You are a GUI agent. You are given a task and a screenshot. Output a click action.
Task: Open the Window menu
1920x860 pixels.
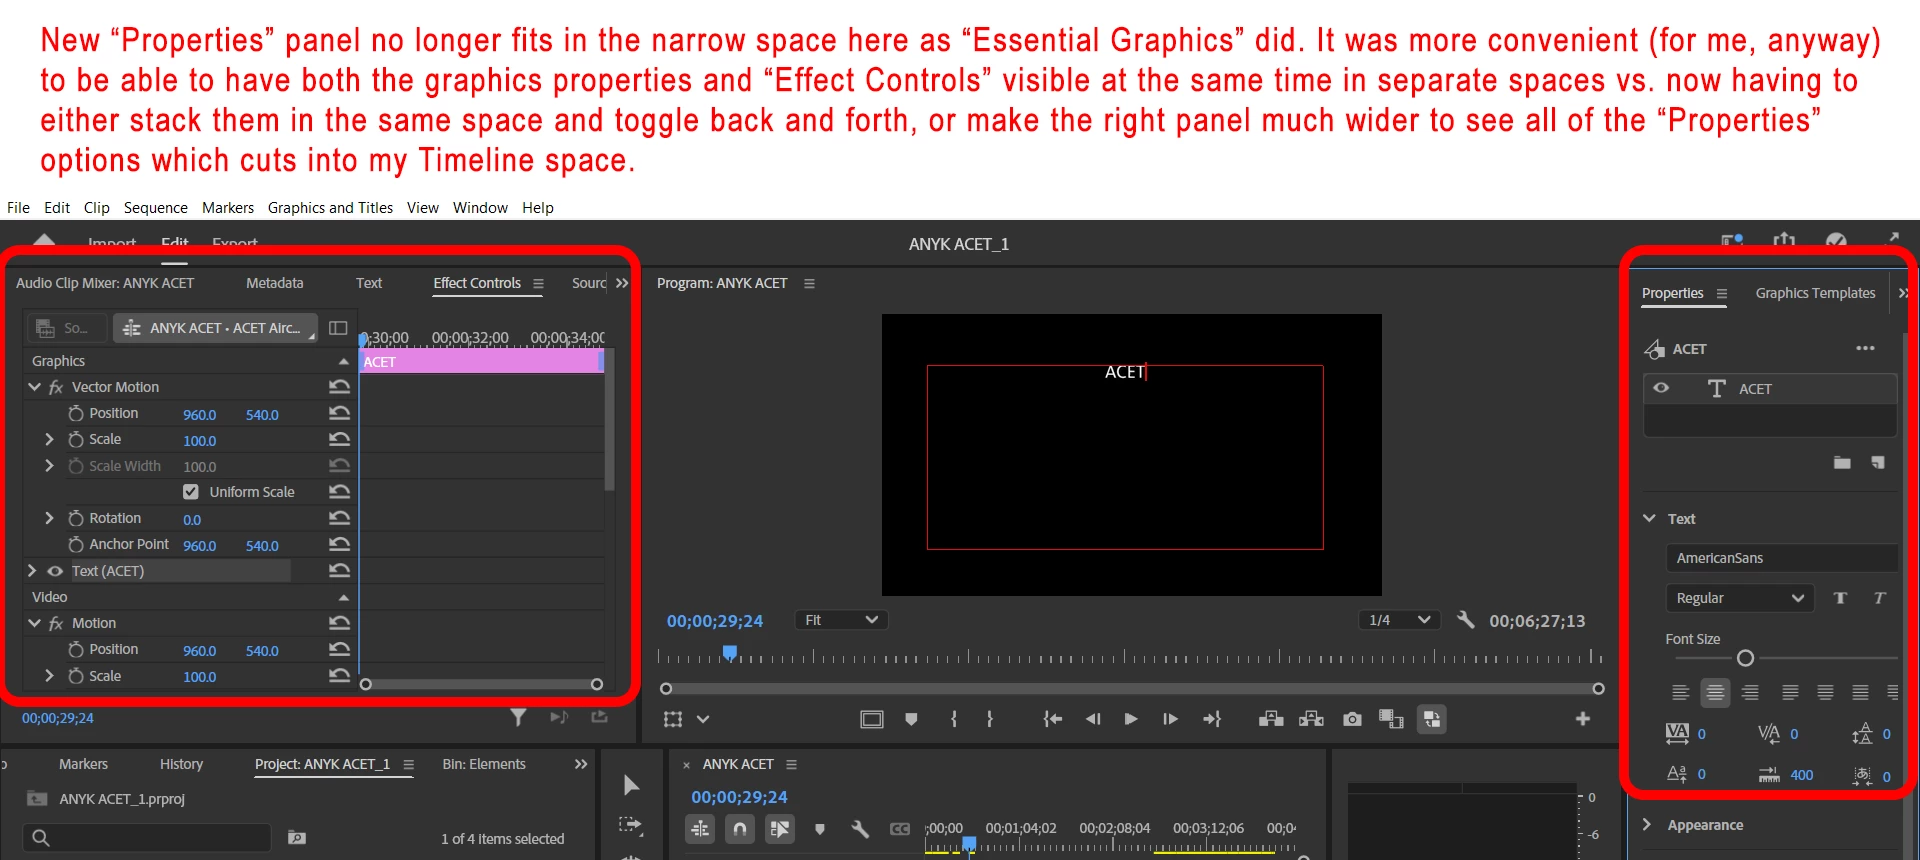point(480,208)
